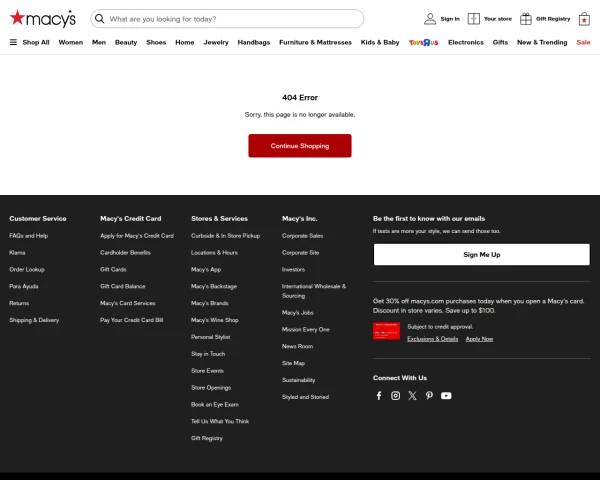Click the Toys R Us logo

[423, 42]
